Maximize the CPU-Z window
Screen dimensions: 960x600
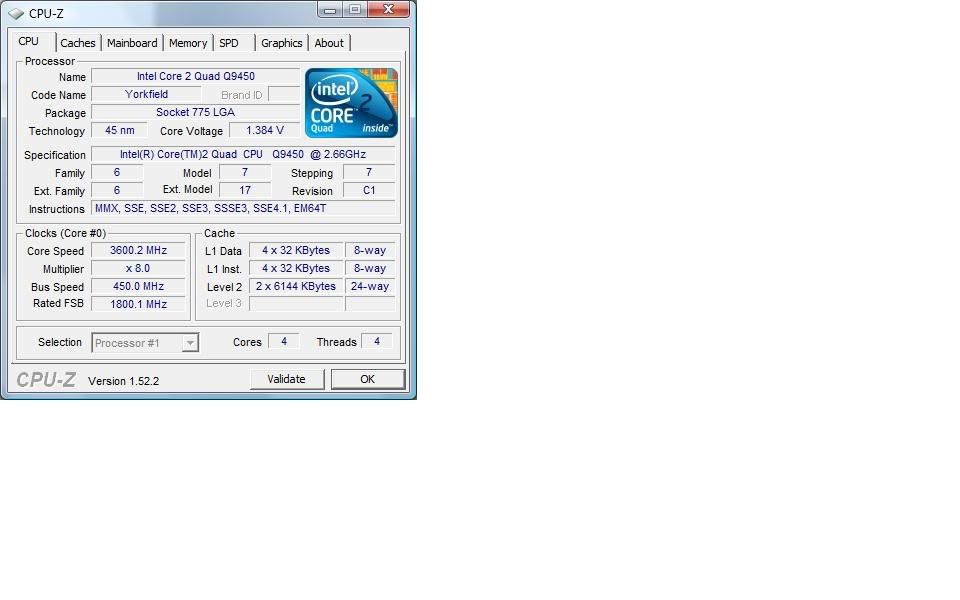click(355, 9)
